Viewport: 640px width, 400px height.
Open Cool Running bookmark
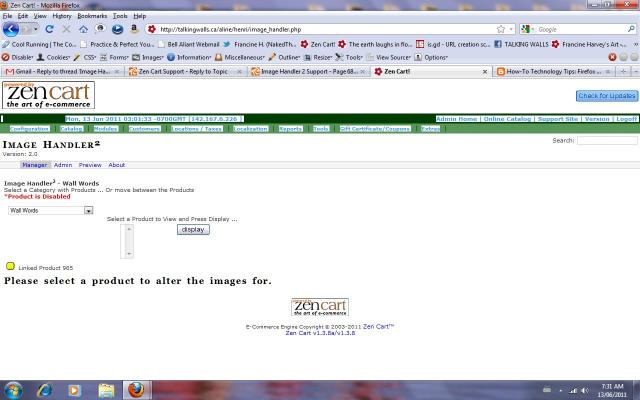click(x=39, y=44)
